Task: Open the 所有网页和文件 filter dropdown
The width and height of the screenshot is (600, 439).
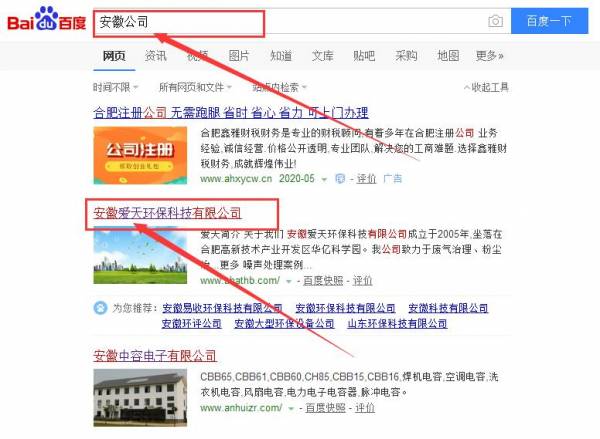Action: [196, 88]
